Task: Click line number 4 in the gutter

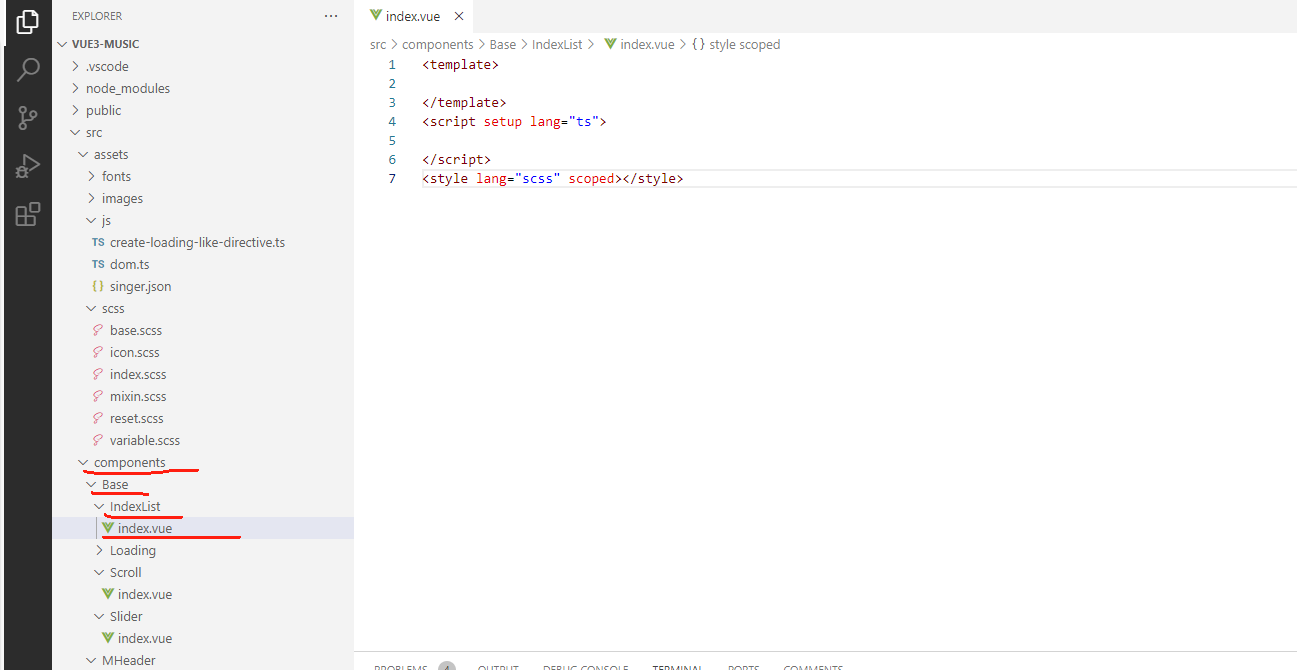Action: click(x=392, y=121)
